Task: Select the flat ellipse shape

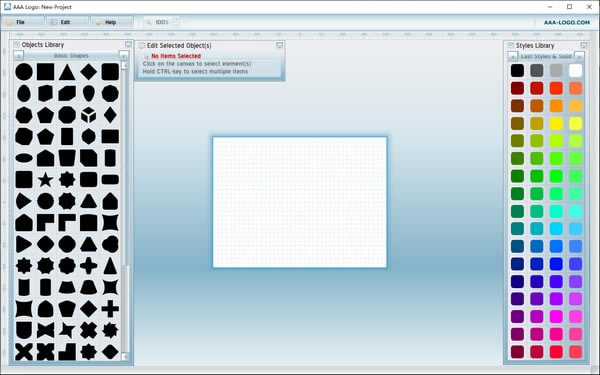Action: pos(24,158)
